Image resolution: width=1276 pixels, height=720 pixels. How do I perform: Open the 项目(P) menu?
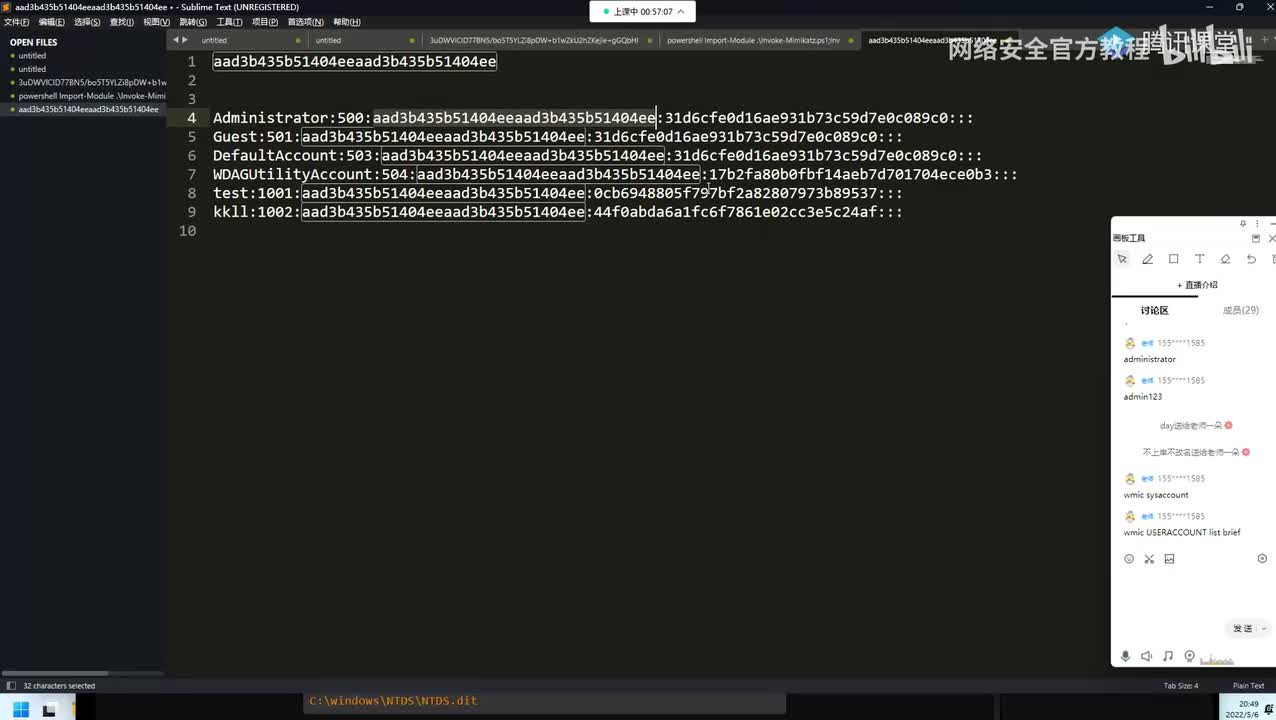265,22
